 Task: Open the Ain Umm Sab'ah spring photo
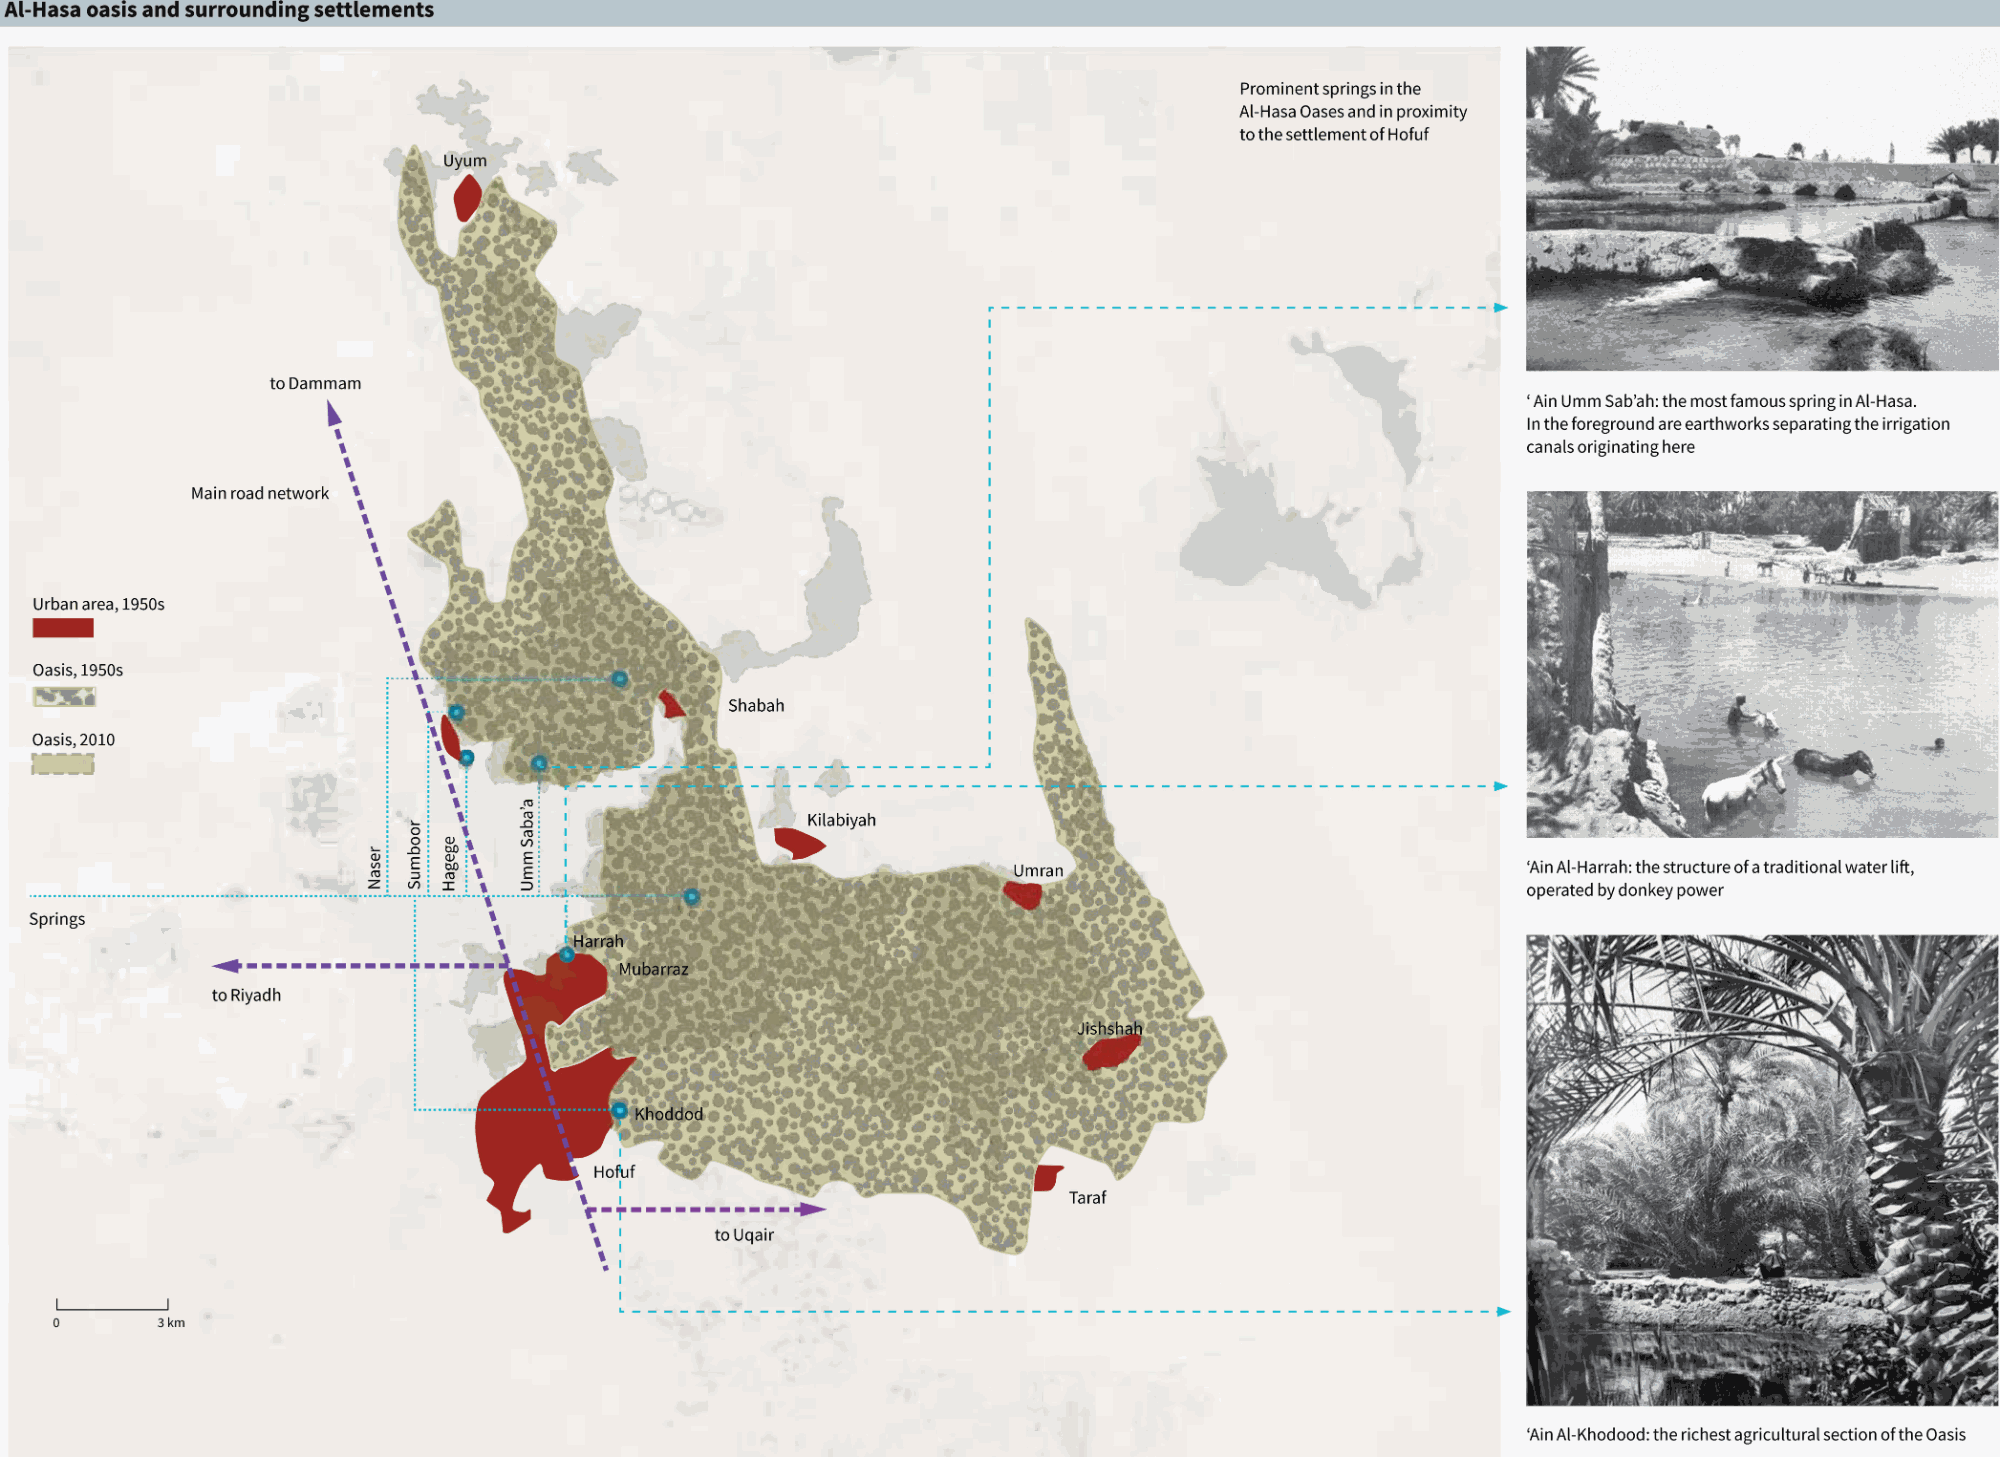1762,209
